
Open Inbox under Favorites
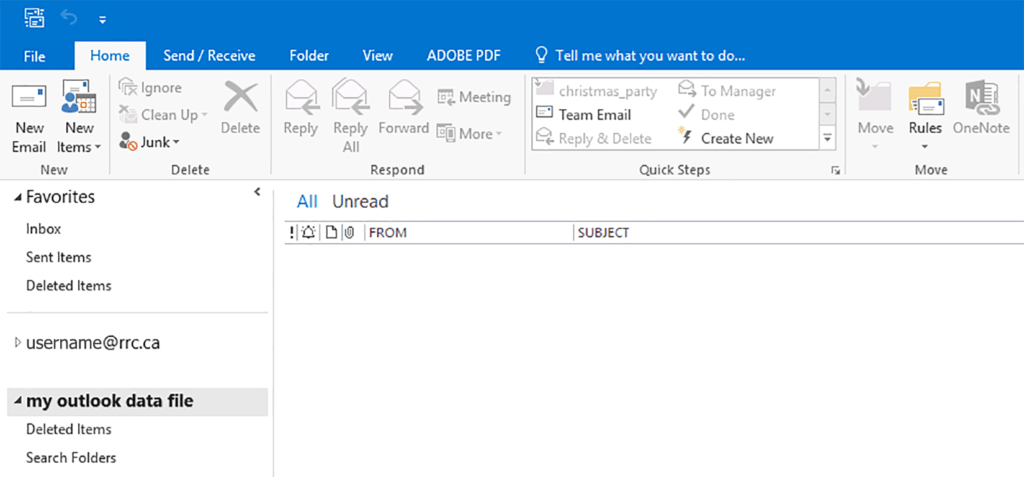[44, 229]
